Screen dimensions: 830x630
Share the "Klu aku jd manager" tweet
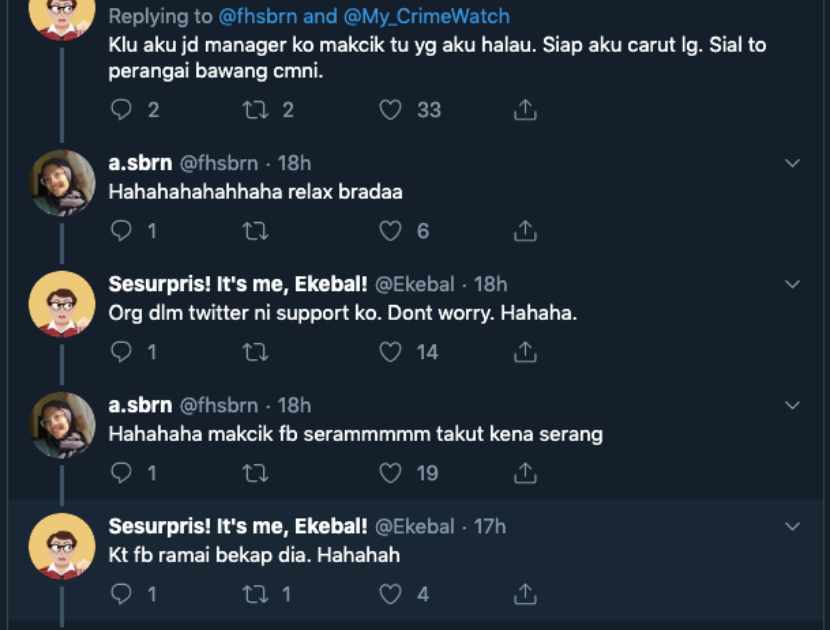pyautogui.click(x=525, y=110)
